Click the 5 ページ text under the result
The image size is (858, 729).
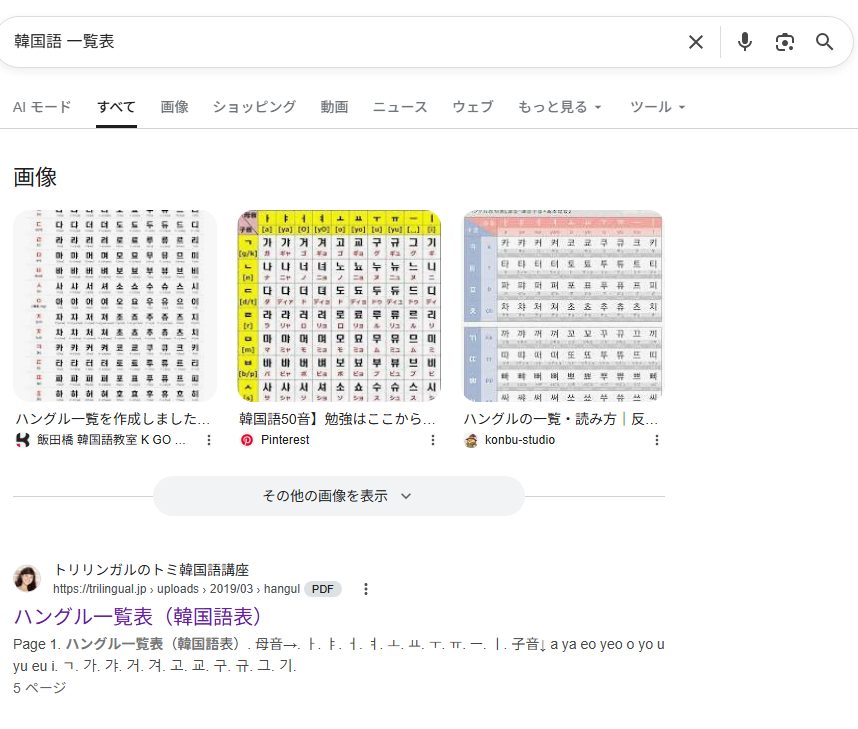point(39,688)
